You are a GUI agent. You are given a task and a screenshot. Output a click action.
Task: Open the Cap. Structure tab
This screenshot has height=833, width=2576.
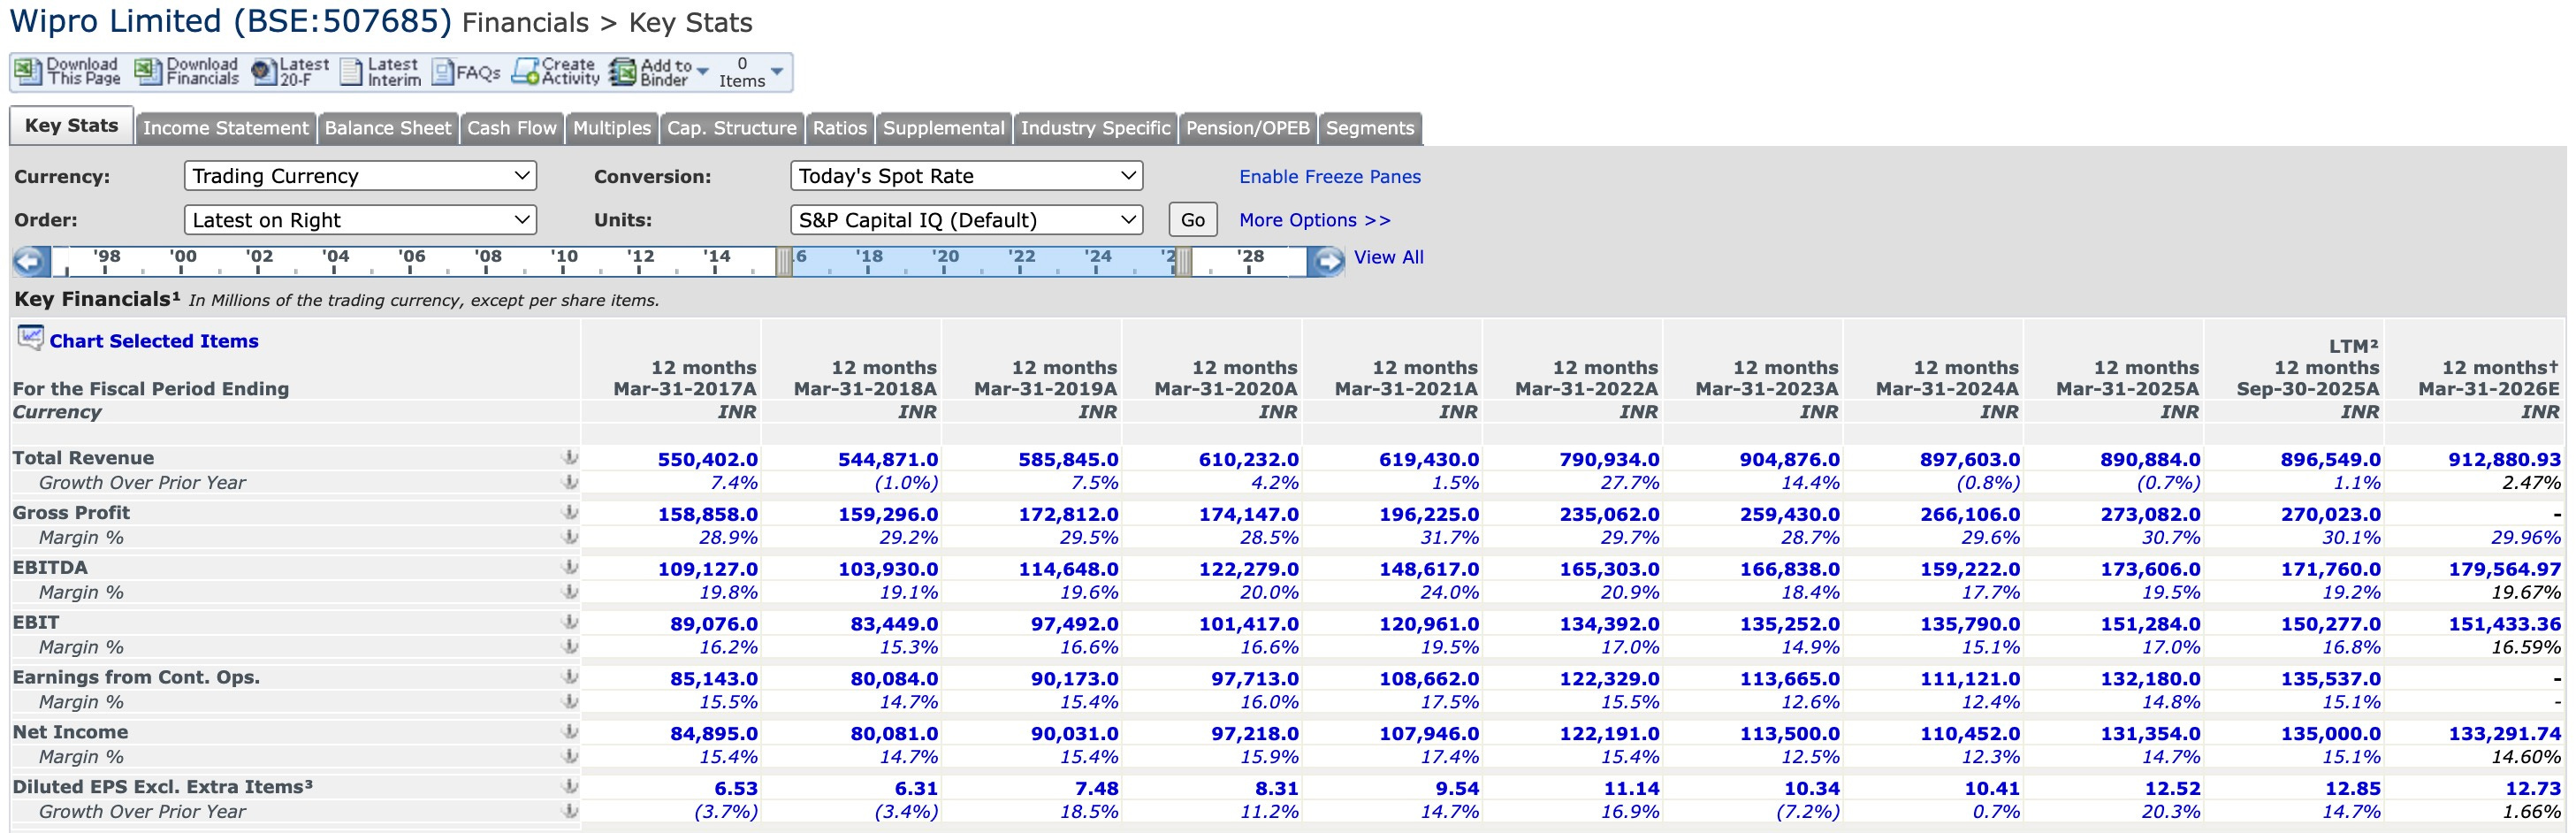(732, 128)
